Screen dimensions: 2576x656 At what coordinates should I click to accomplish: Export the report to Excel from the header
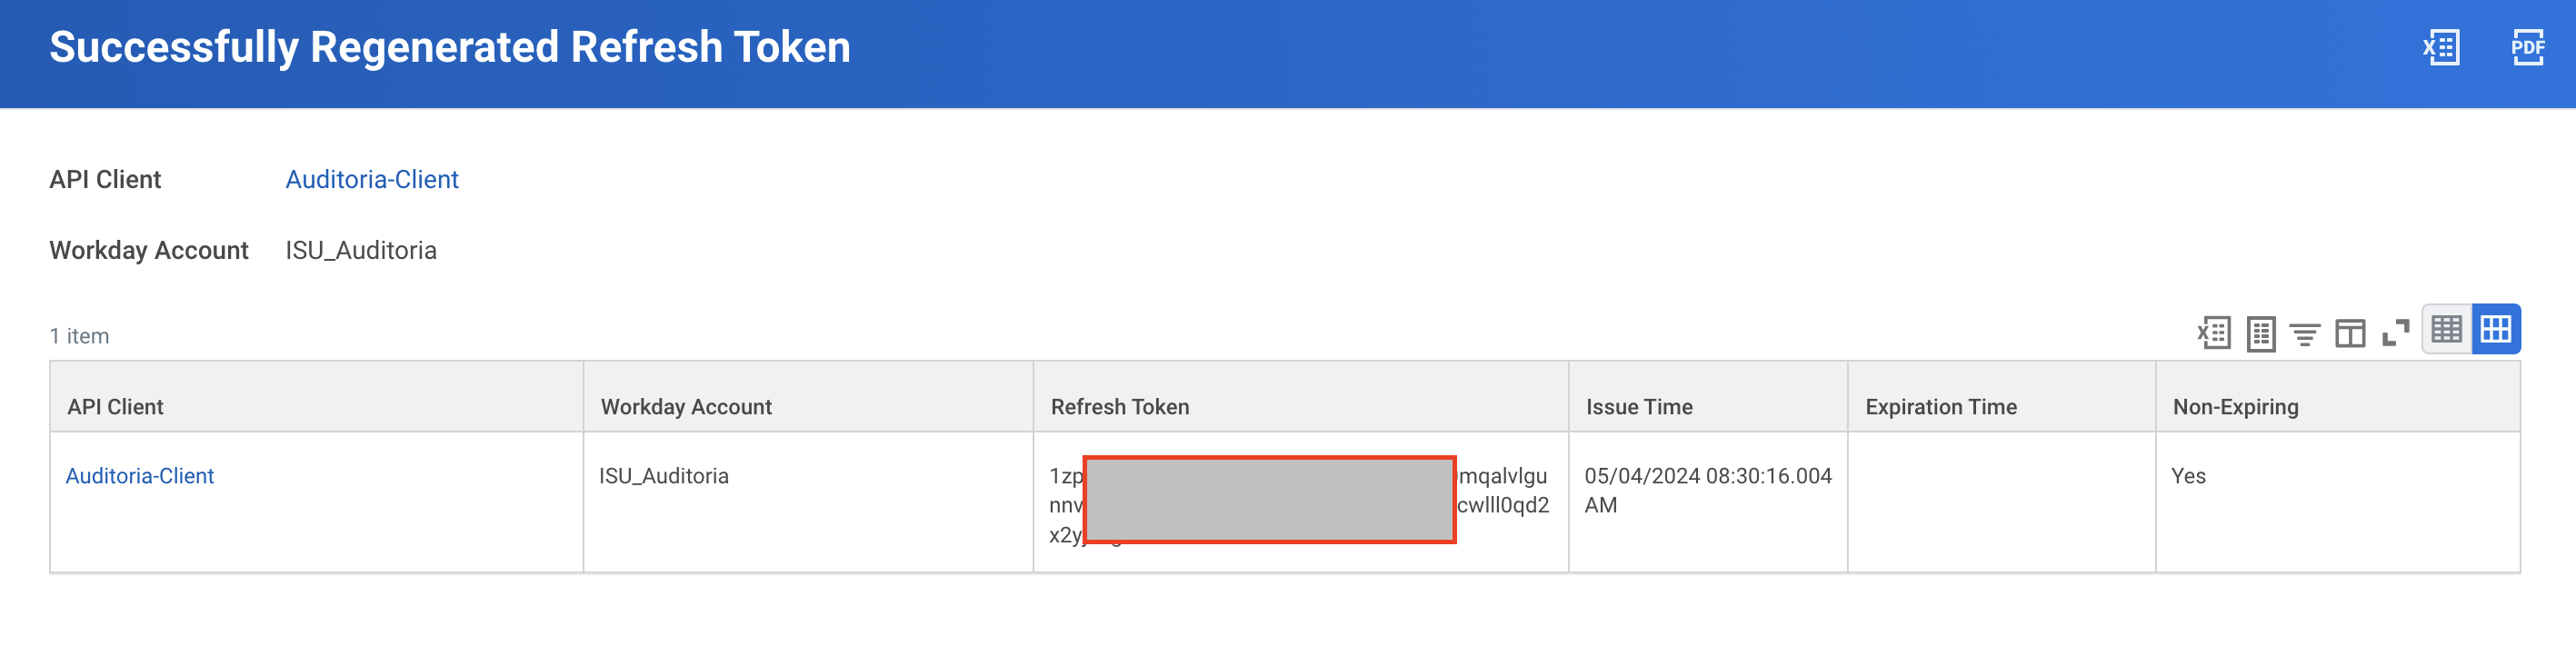pyautogui.click(x=2441, y=47)
